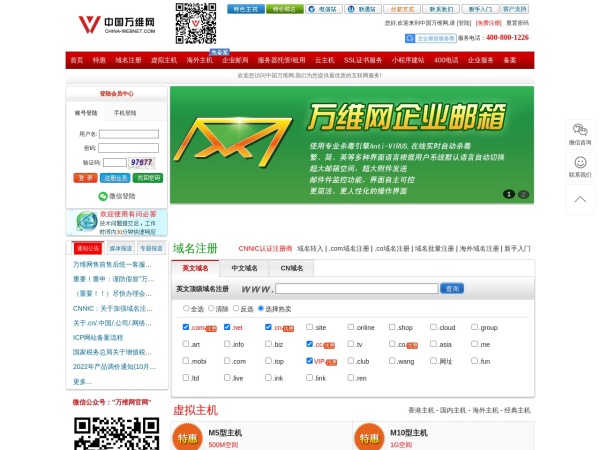Switch to 媒体报道 news tab
Viewport: 600px width, 450px height.
click(x=121, y=248)
